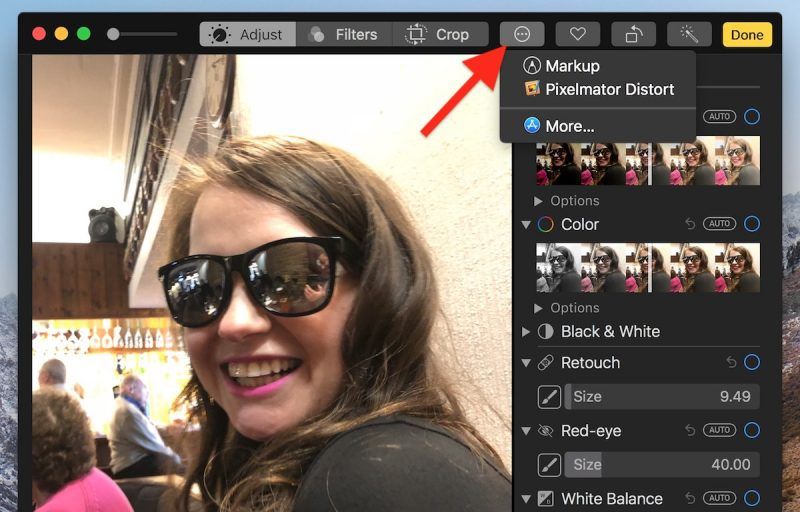800x512 pixels.
Task: Mark photo as favorite with heart icon
Action: (x=577, y=34)
